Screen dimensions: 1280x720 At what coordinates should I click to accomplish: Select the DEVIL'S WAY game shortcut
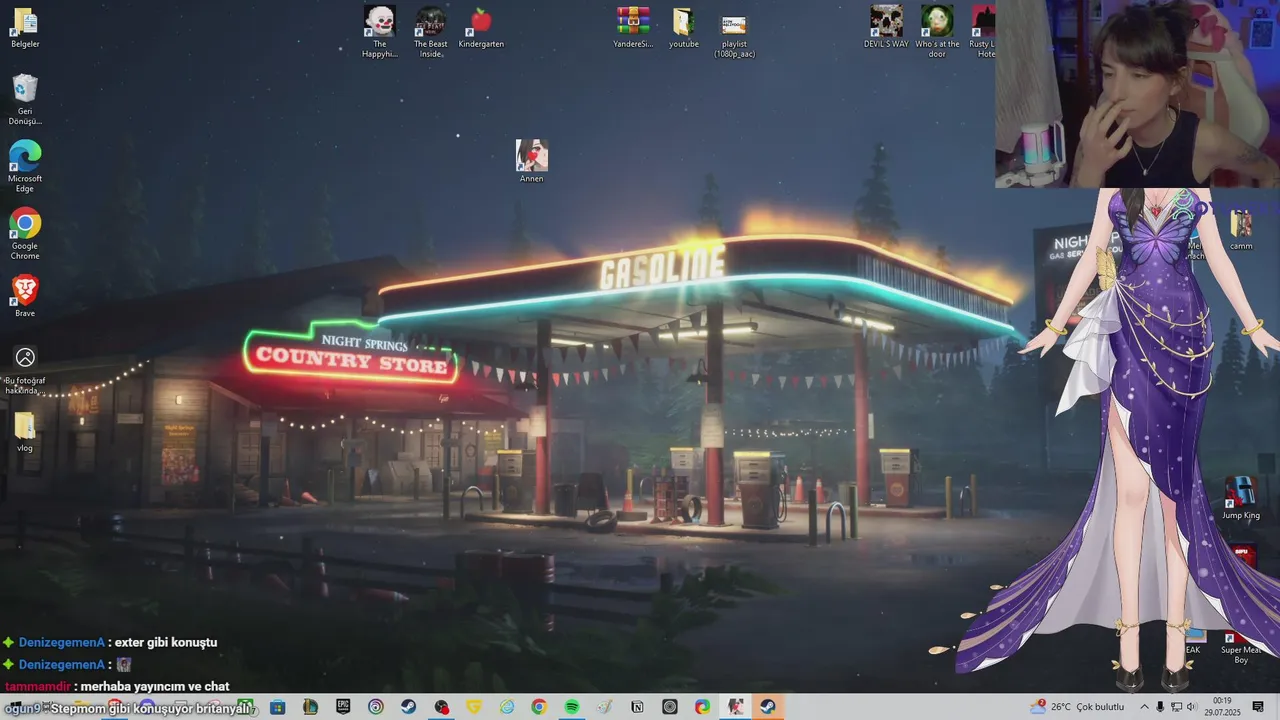[886, 28]
